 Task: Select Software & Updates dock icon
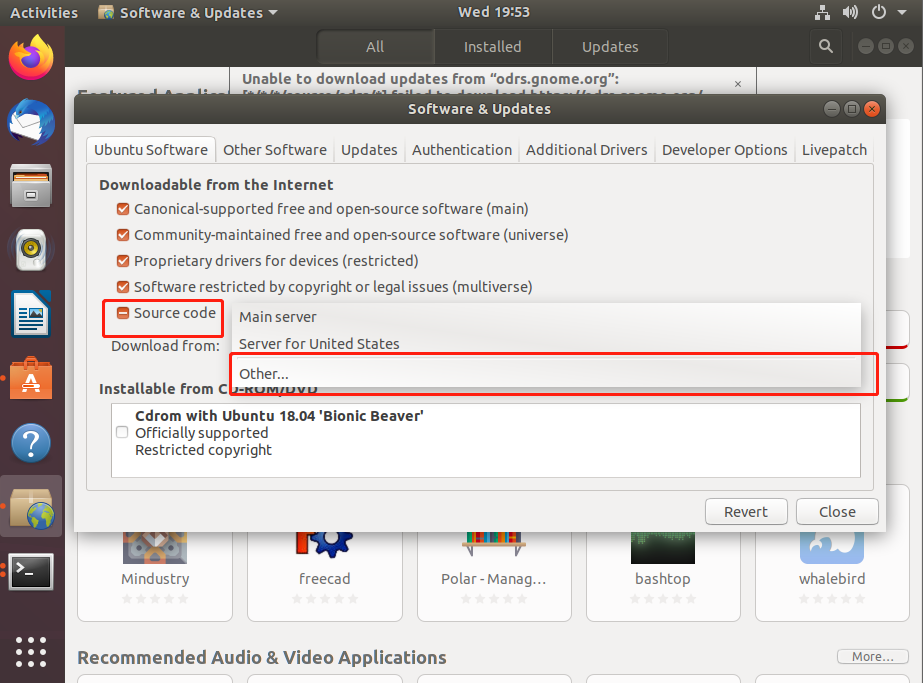(31, 508)
